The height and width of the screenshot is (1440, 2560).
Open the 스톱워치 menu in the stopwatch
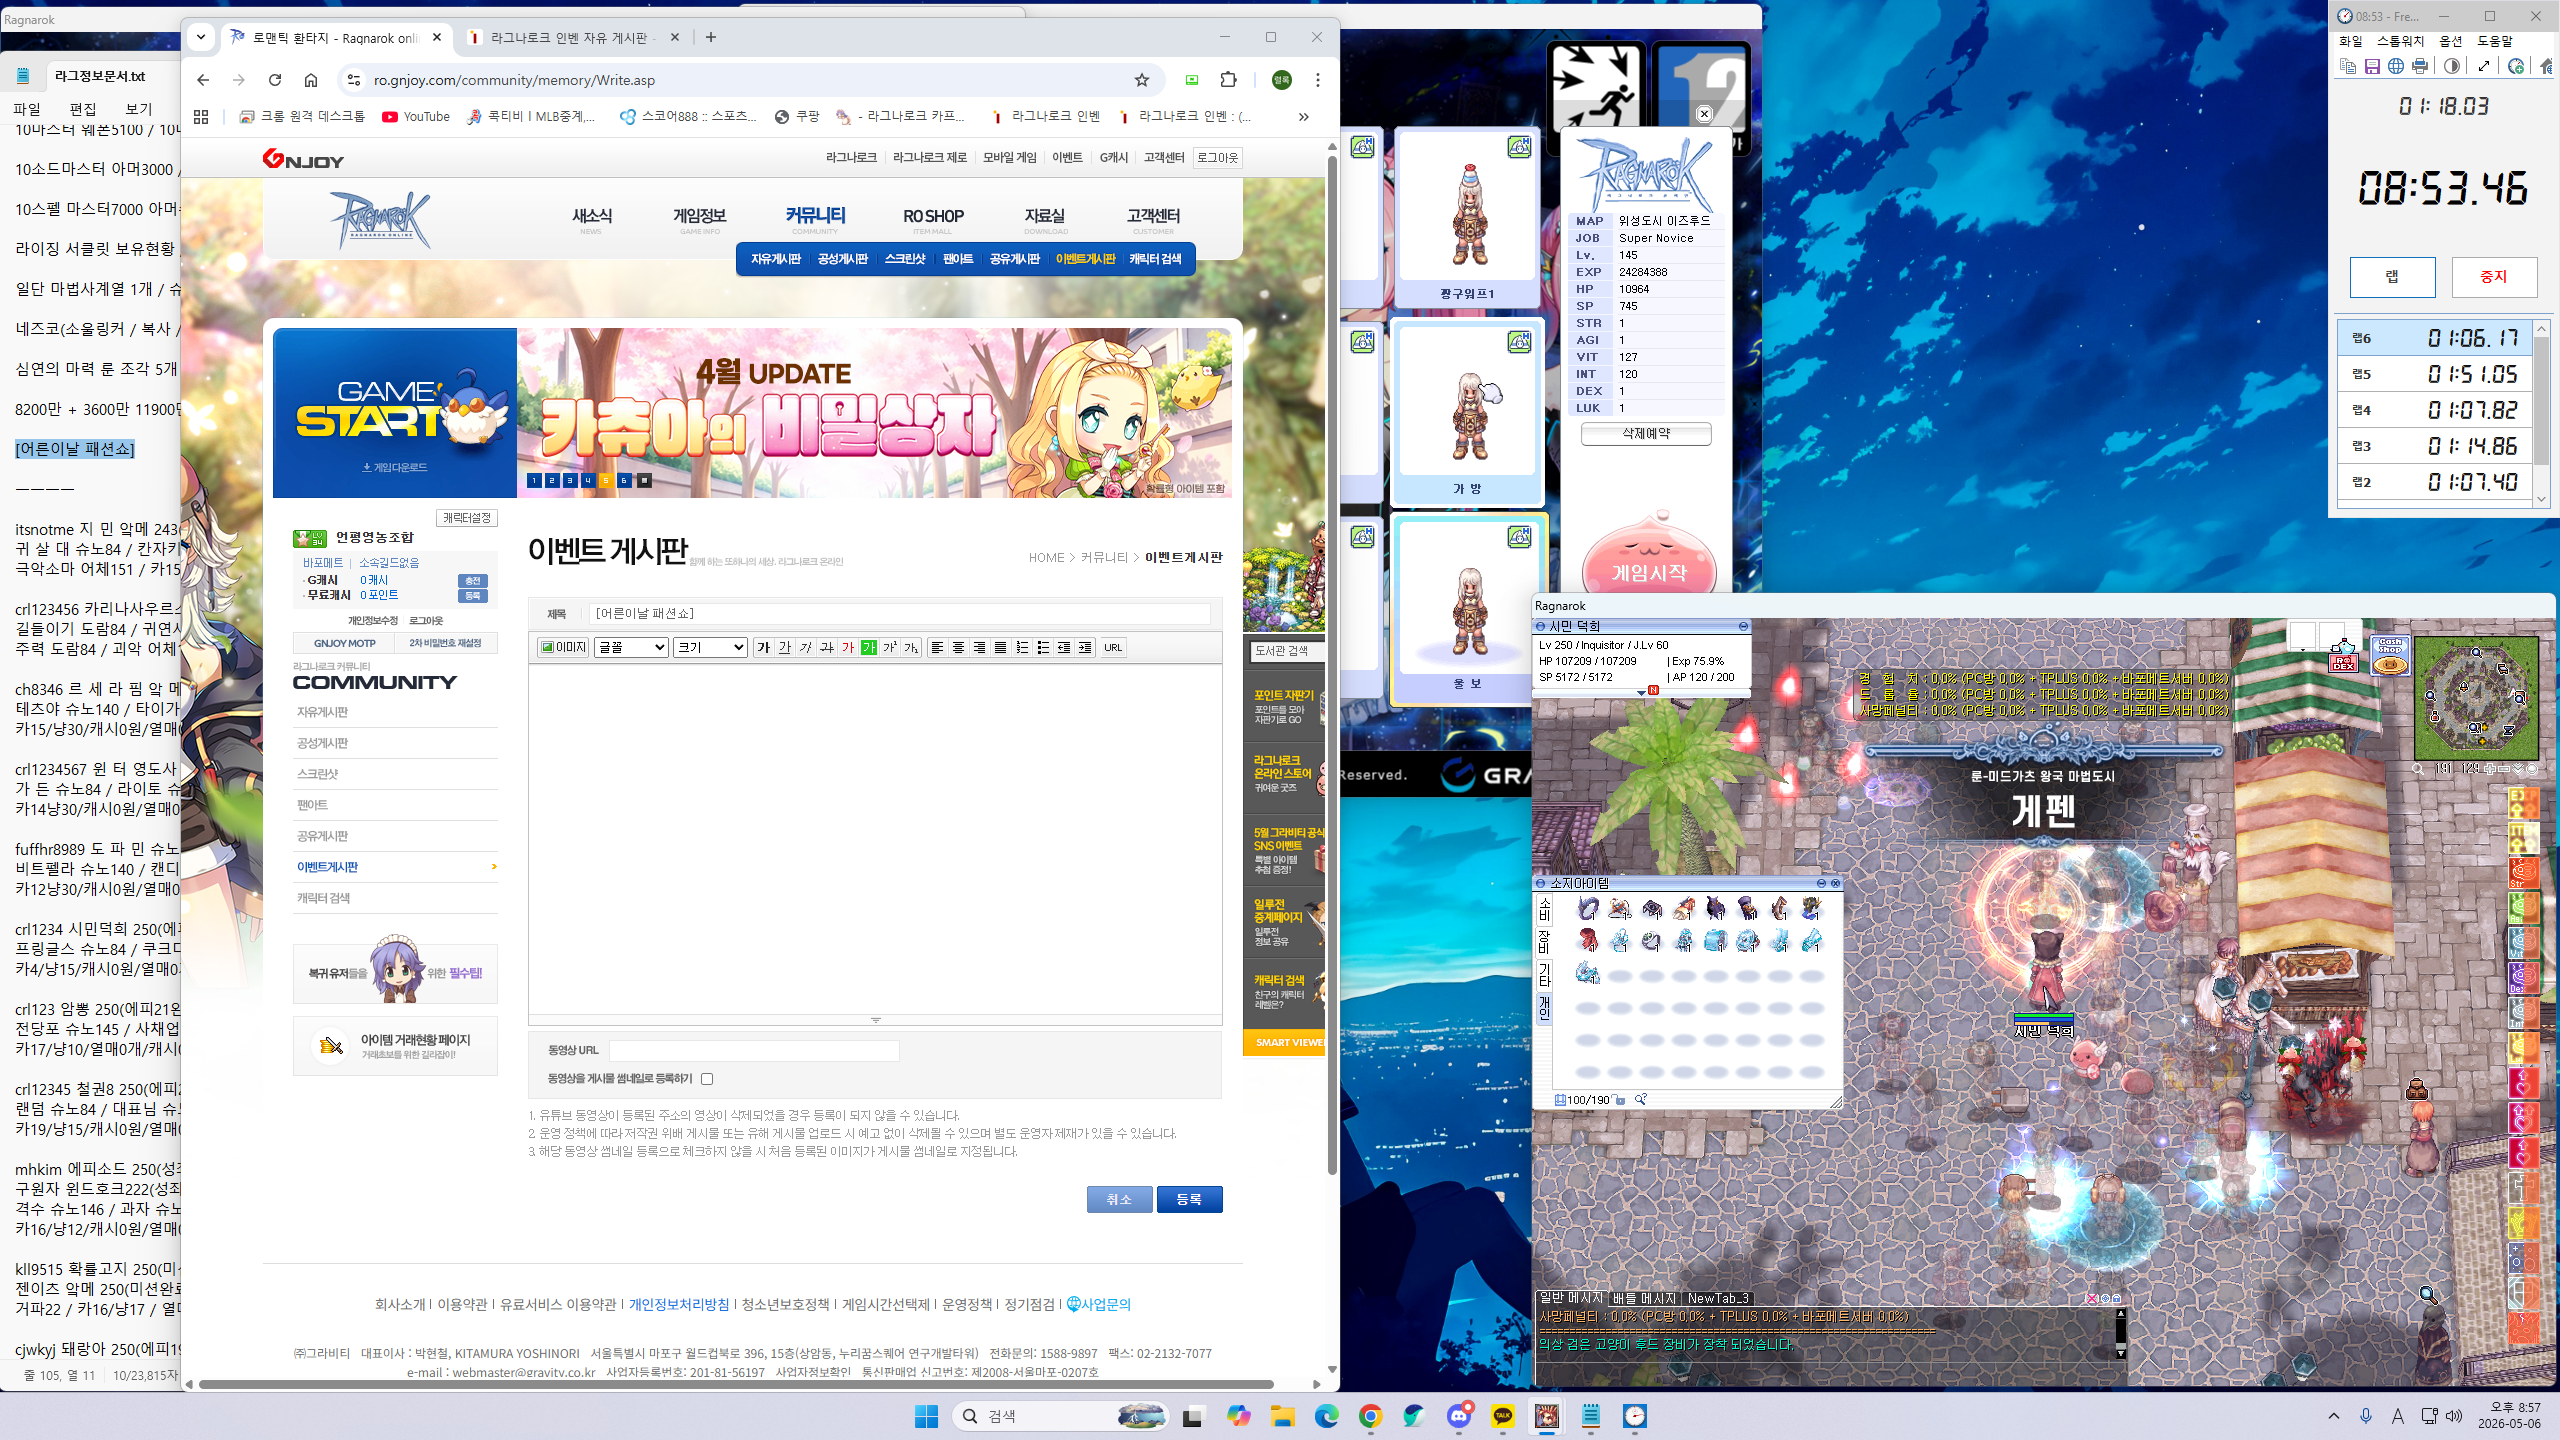click(x=2401, y=41)
